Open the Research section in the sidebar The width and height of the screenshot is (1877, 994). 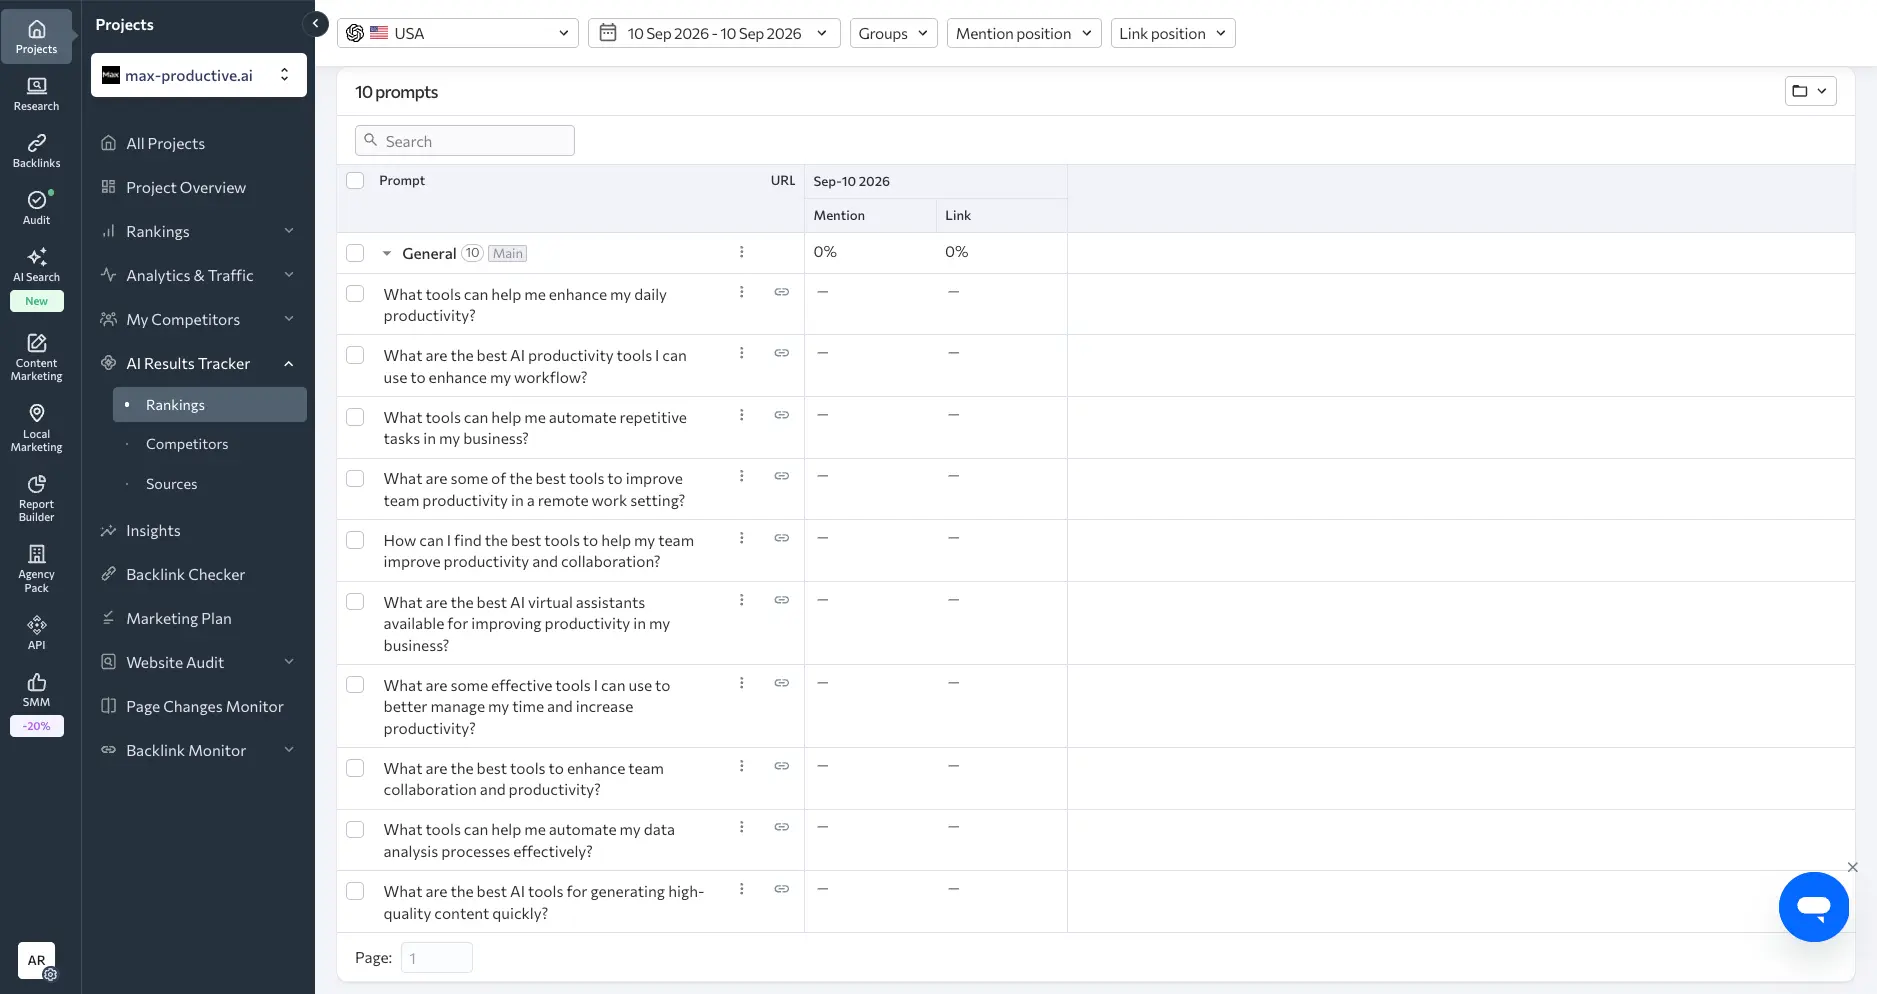(36, 94)
